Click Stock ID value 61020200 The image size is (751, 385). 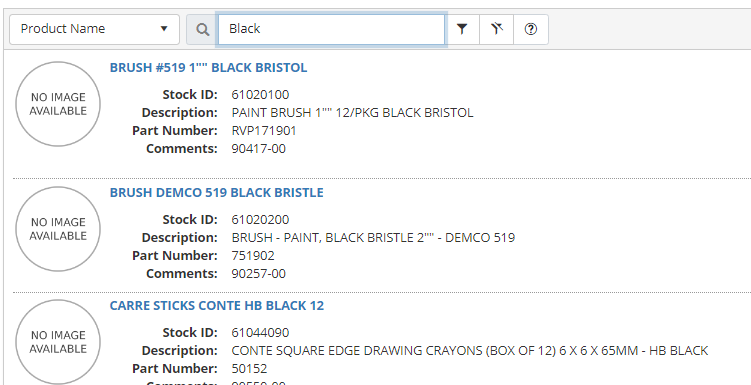click(x=260, y=219)
